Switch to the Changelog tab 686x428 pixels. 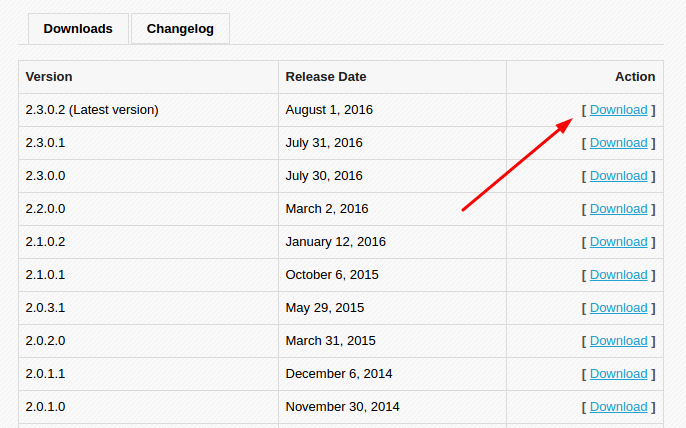click(x=180, y=29)
